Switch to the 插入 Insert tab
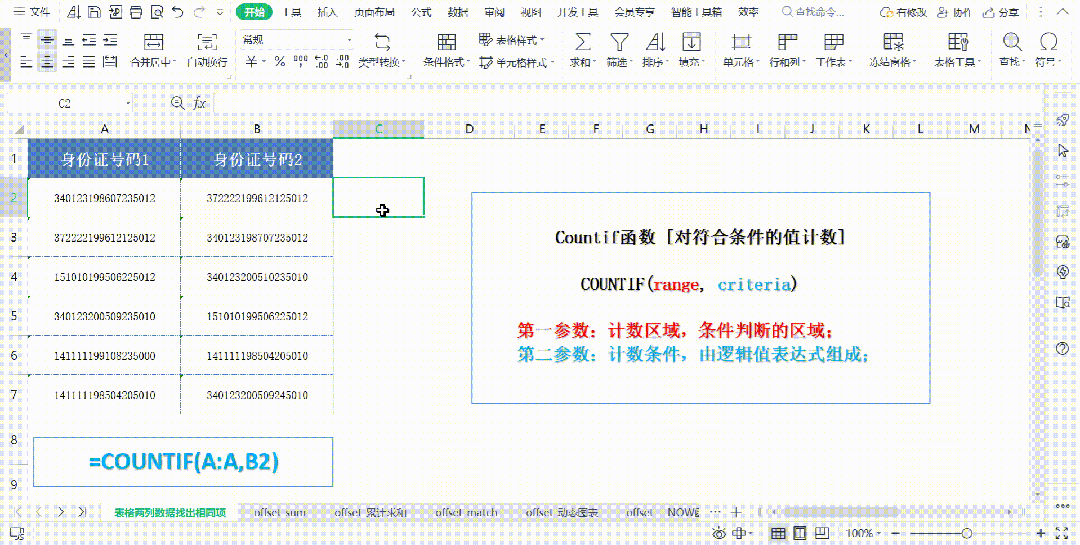 pyautogui.click(x=327, y=12)
